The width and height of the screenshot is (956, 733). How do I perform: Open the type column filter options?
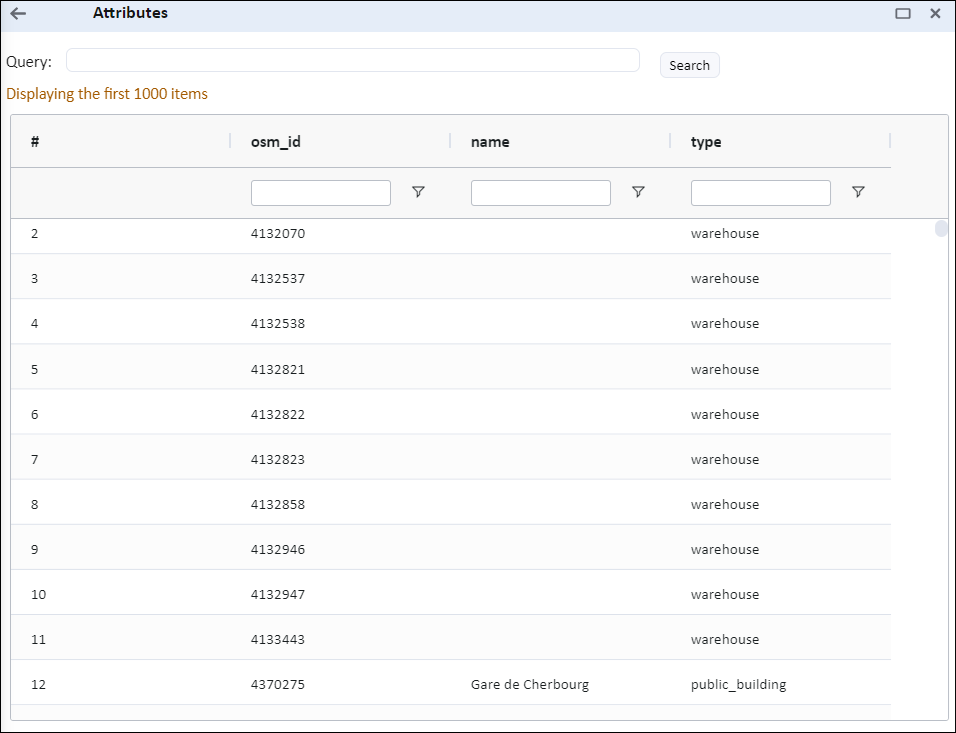858,192
